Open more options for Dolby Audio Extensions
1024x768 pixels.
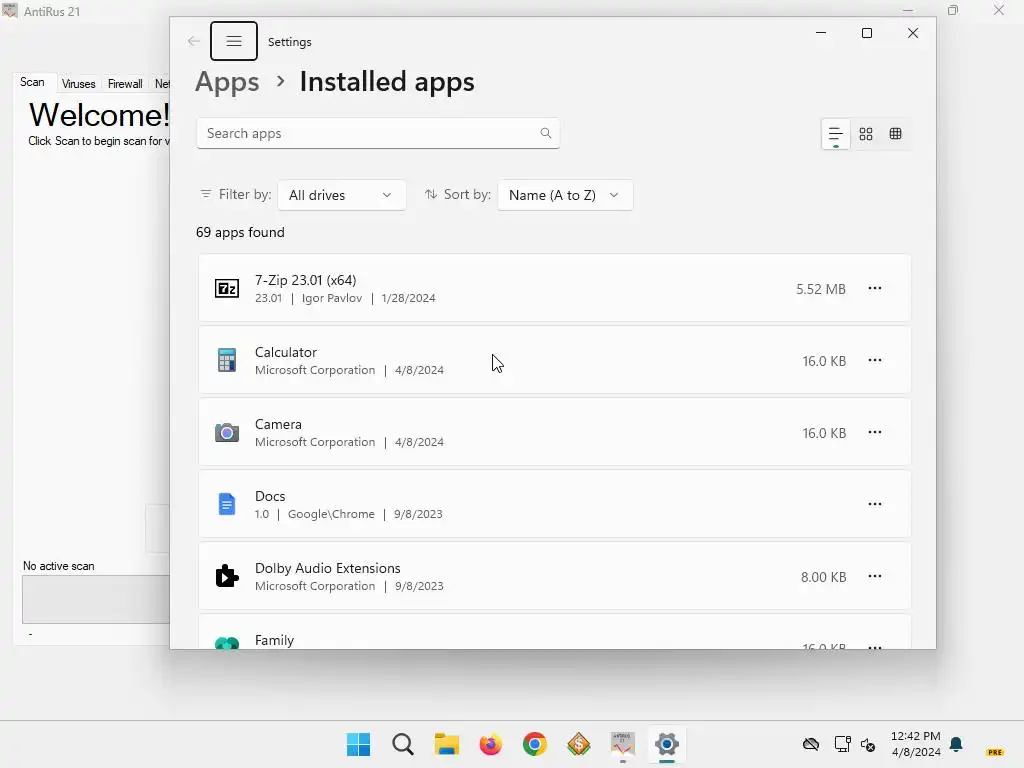[875, 576]
